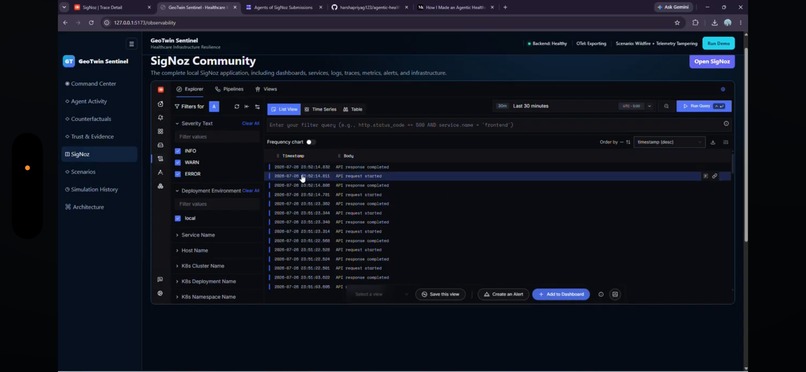Uncheck the WARN severity checkbox

pyautogui.click(x=178, y=162)
